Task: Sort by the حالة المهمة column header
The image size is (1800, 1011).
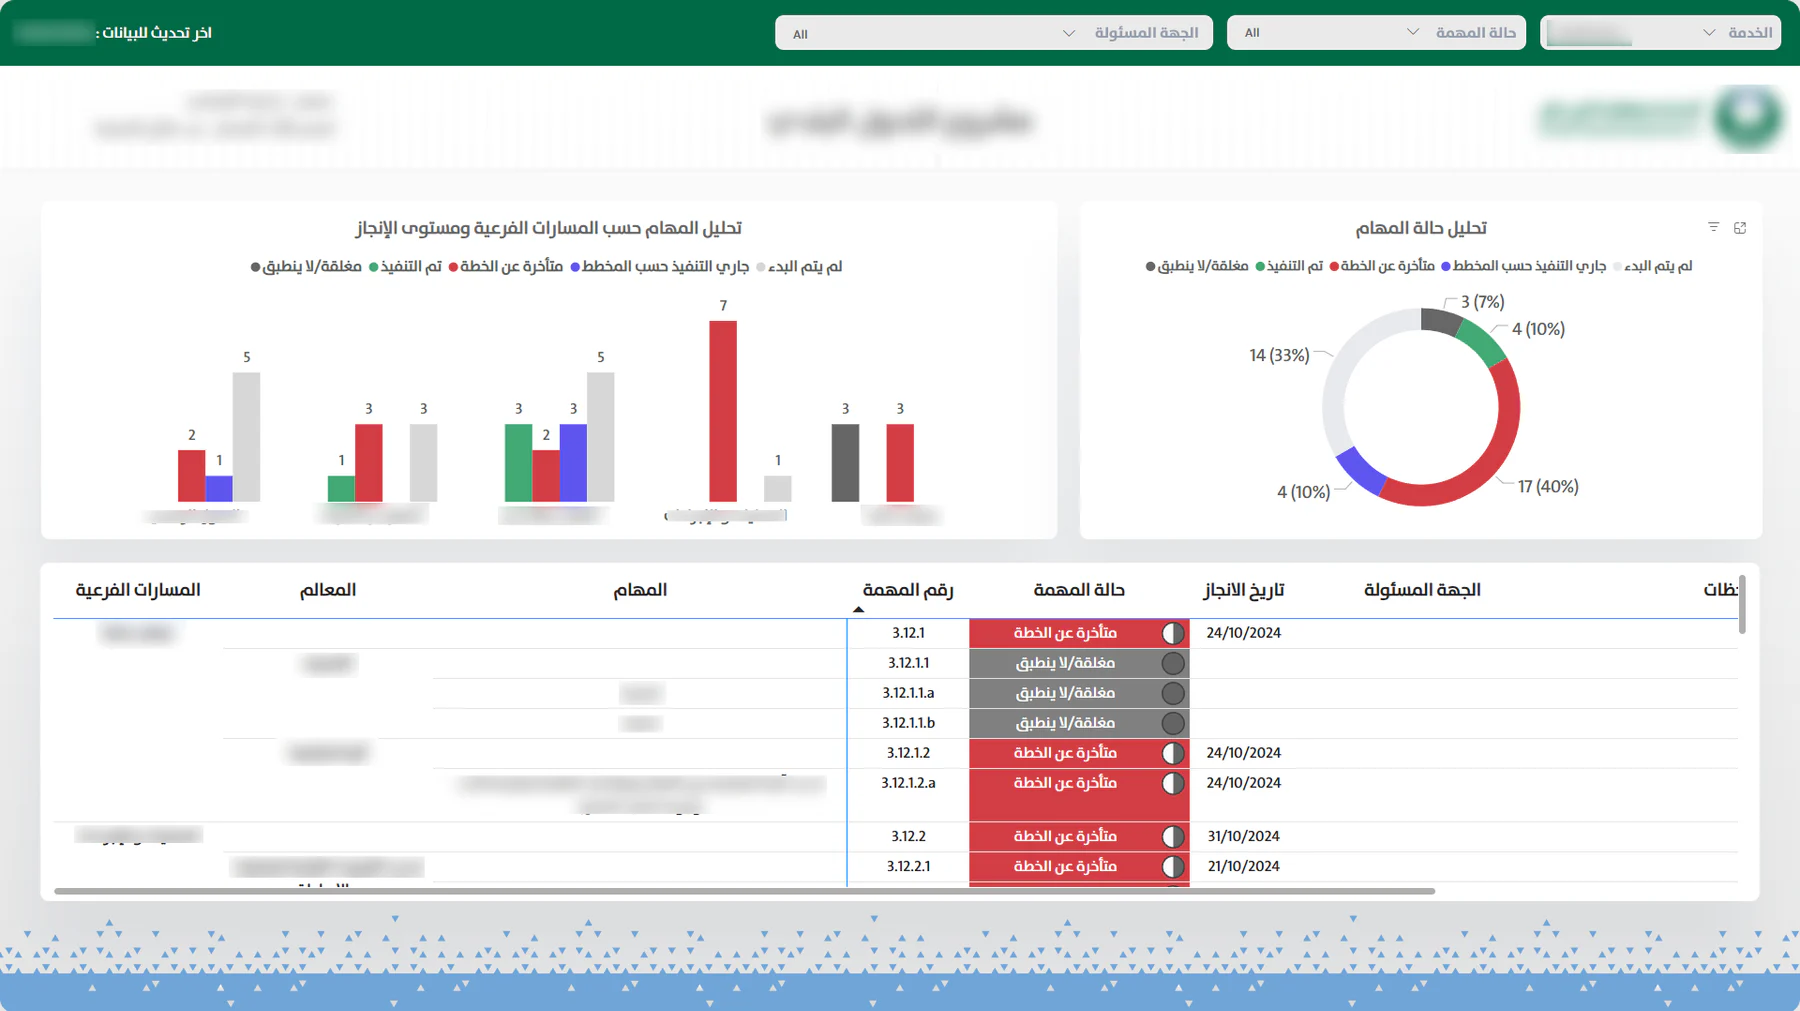Action: click(1079, 590)
